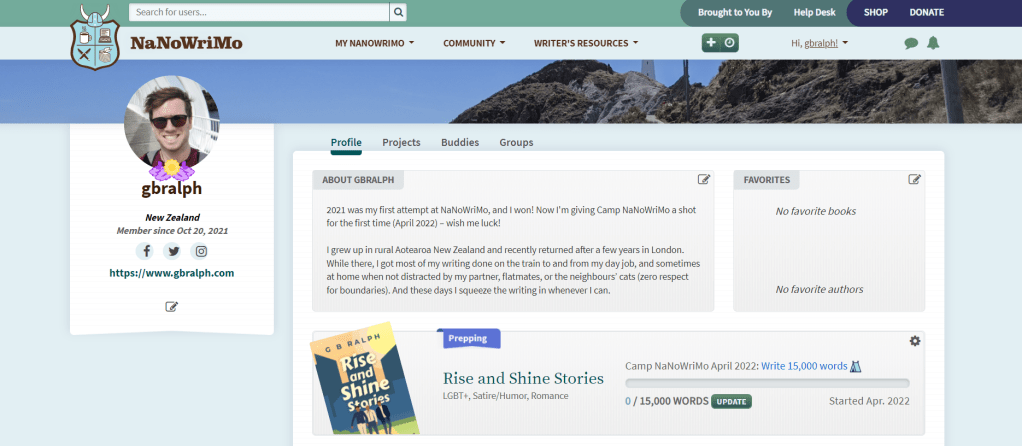Expand the Writer's Resources menu
This screenshot has width=1022, height=446.
coord(586,43)
